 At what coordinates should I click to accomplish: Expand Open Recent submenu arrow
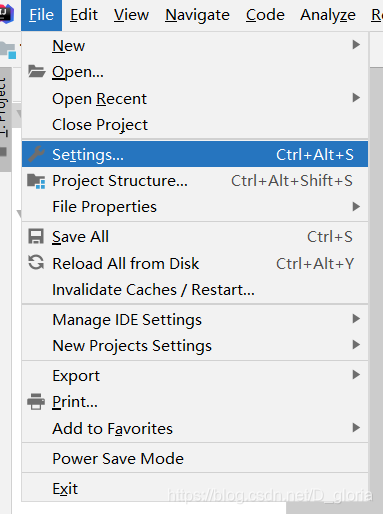click(x=356, y=98)
